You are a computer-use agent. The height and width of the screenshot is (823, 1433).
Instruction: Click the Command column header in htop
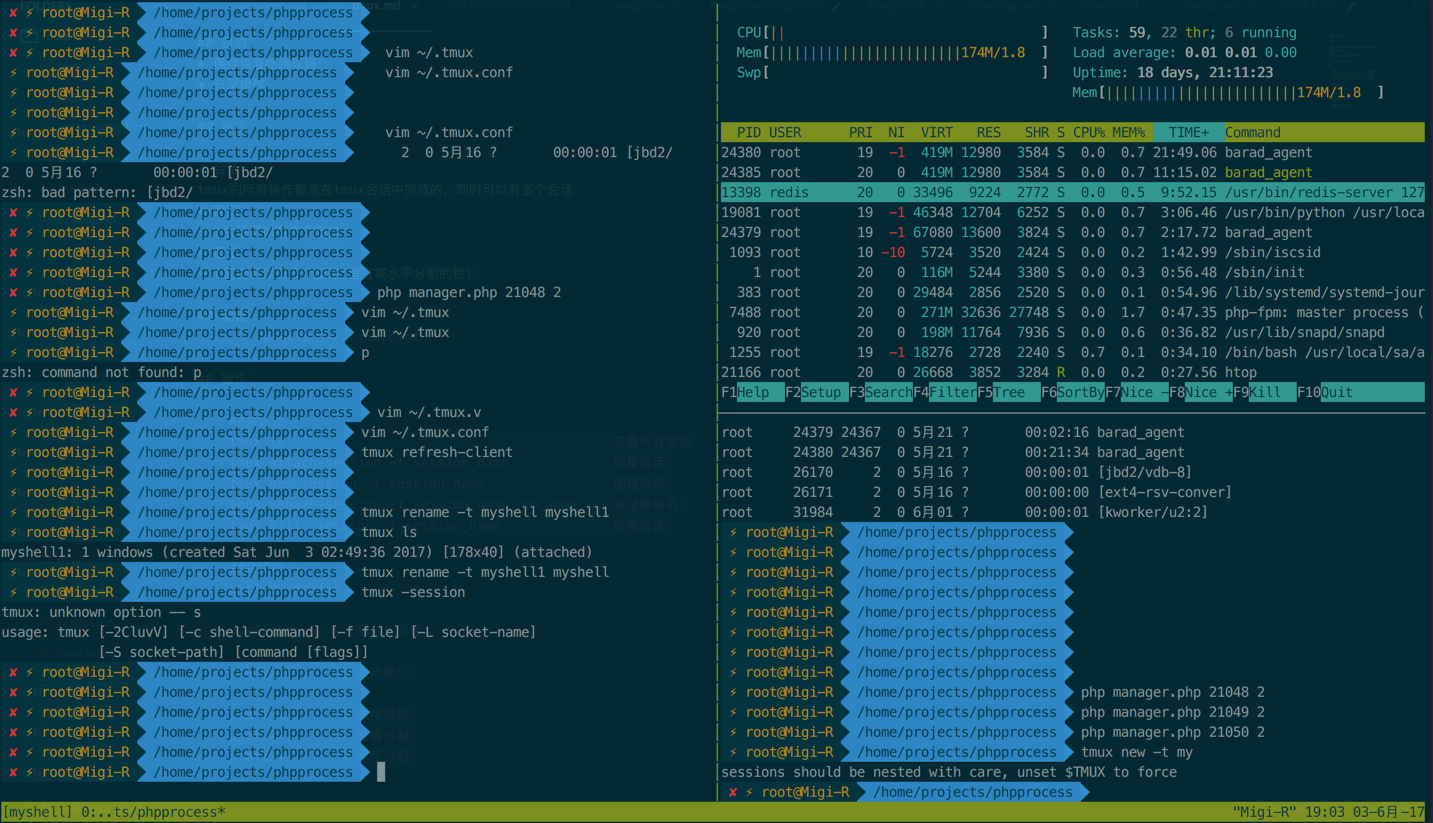pos(1253,132)
